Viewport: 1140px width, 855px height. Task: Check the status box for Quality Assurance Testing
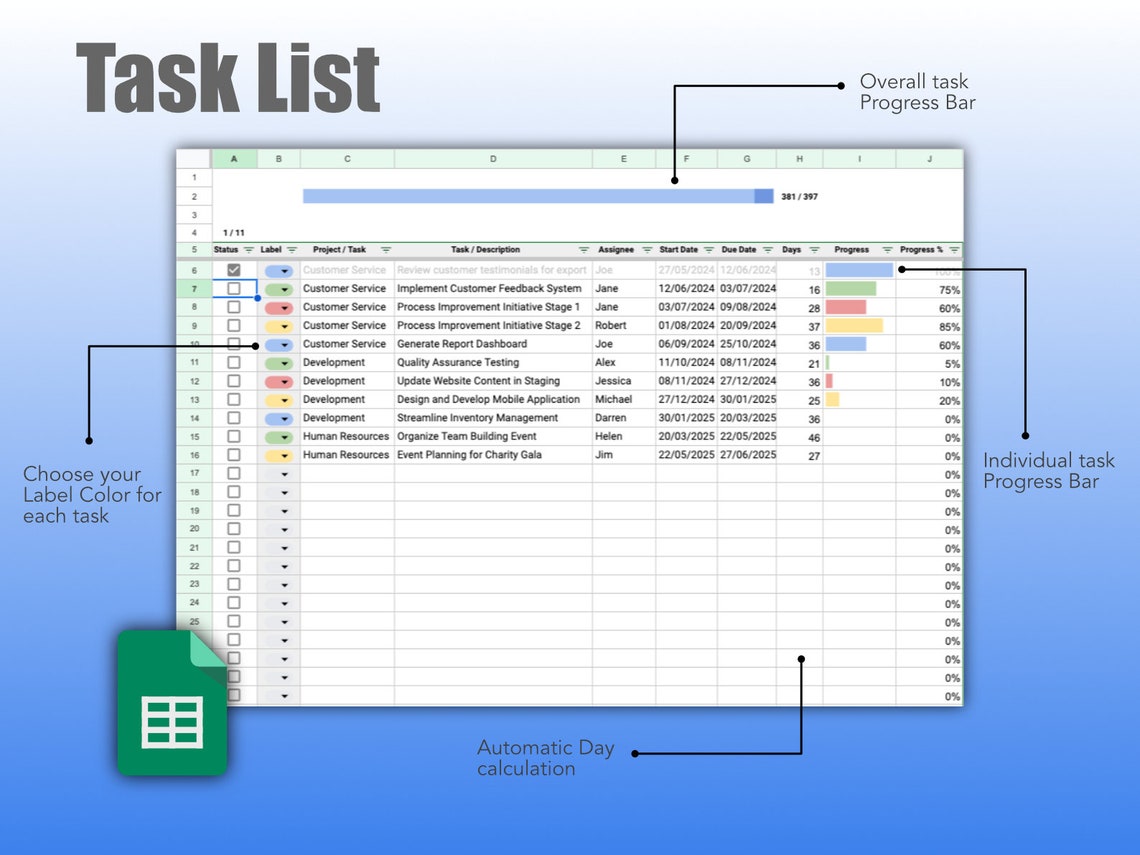[x=233, y=362]
